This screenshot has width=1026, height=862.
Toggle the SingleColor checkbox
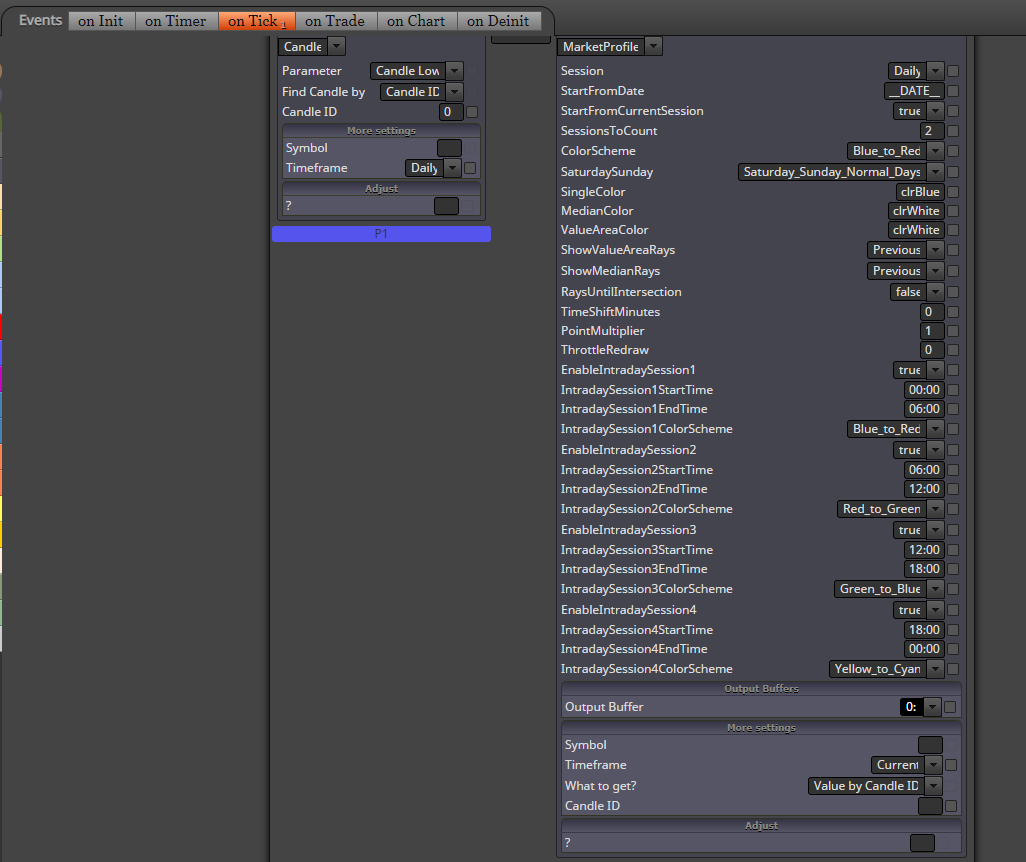[953, 192]
